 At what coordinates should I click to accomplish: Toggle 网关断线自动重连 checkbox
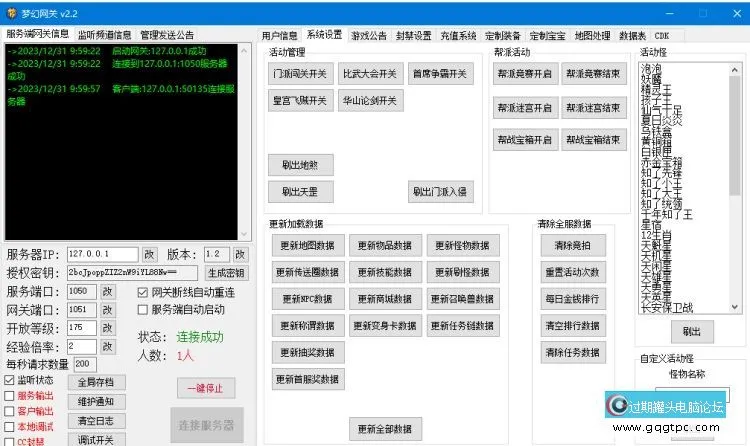pyautogui.click(x=142, y=292)
